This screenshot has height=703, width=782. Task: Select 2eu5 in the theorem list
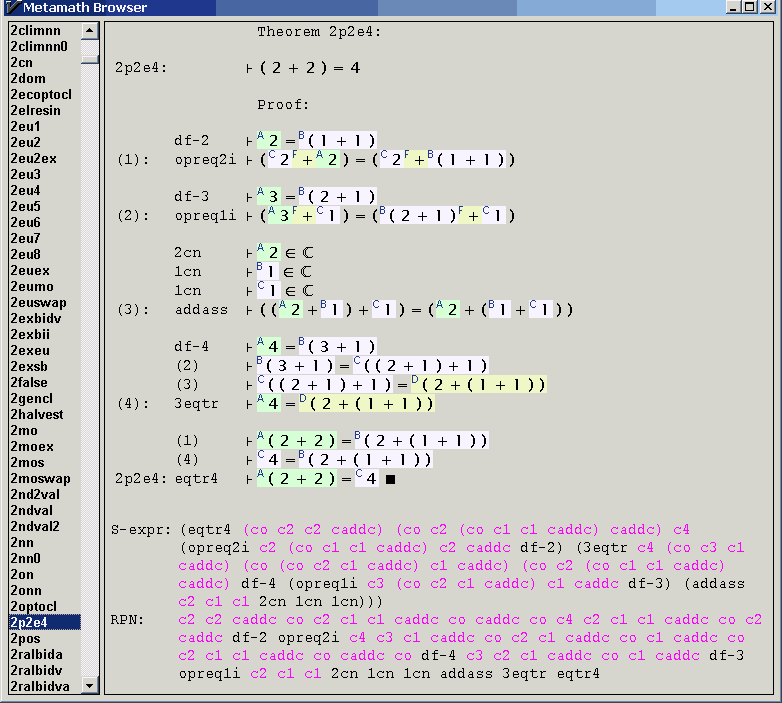click(x=25, y=206)
